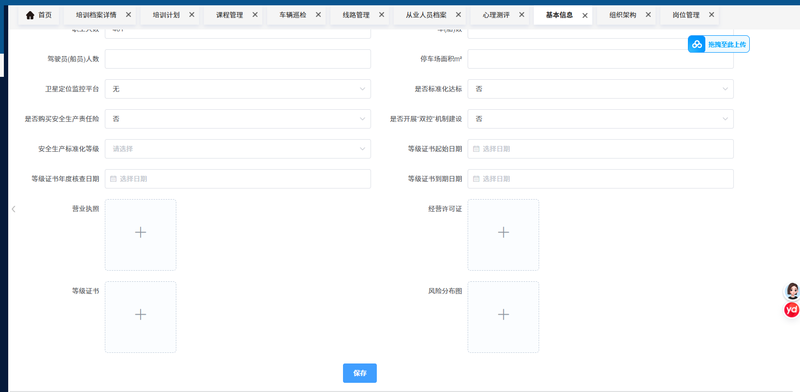Upload an image for 经营许可证

click(503, 235)
